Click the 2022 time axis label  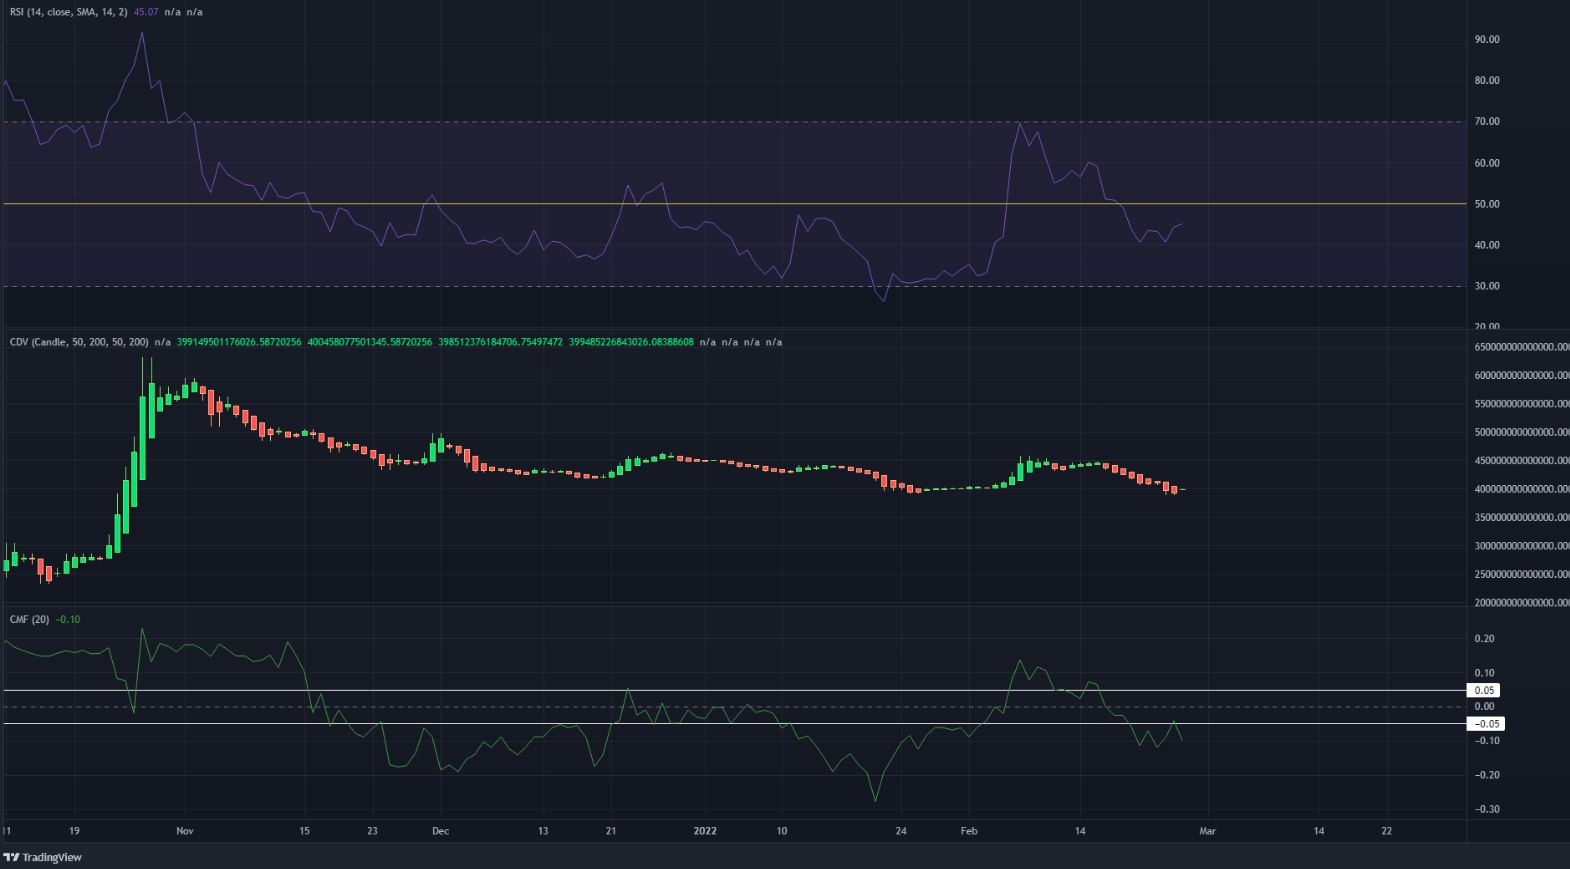pos(705,831)
